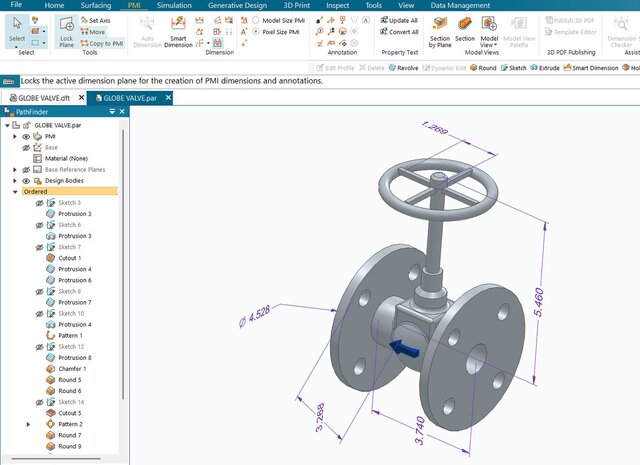Show hidden Sketch 6
Screen dimensions: 640x465
click(x=40, y=225)
